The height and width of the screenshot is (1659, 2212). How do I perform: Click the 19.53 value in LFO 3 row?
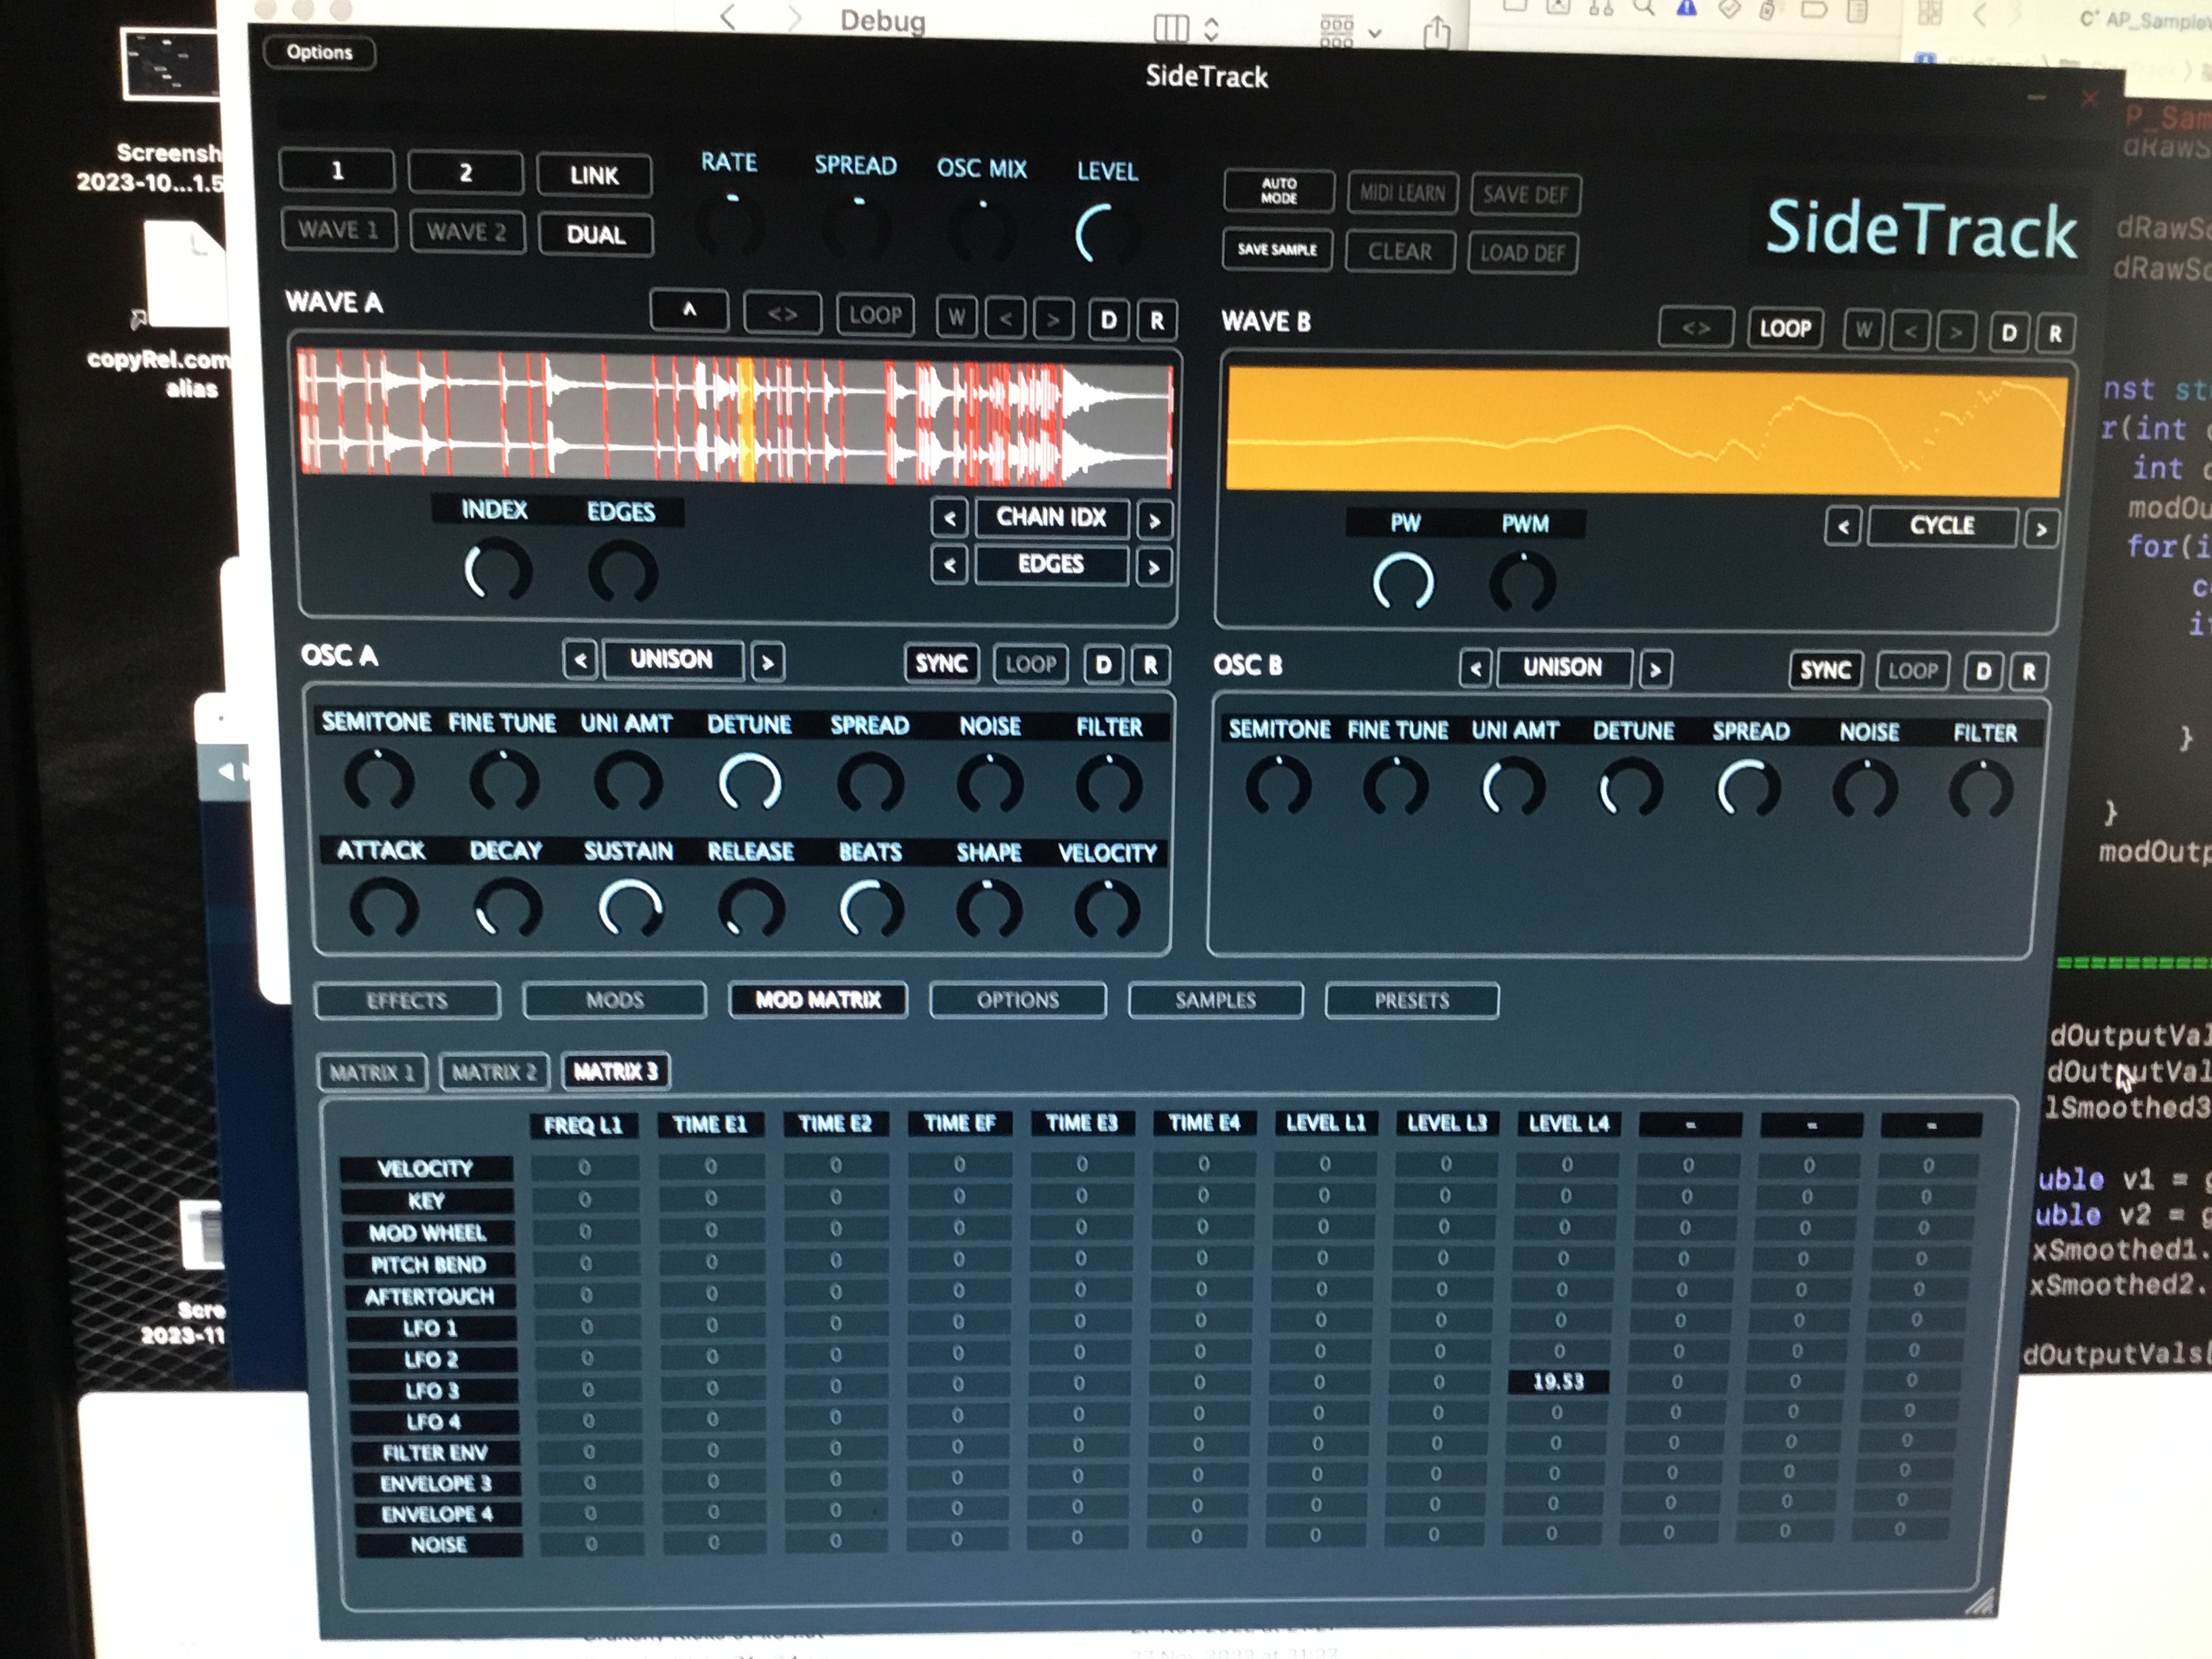1558,1382
